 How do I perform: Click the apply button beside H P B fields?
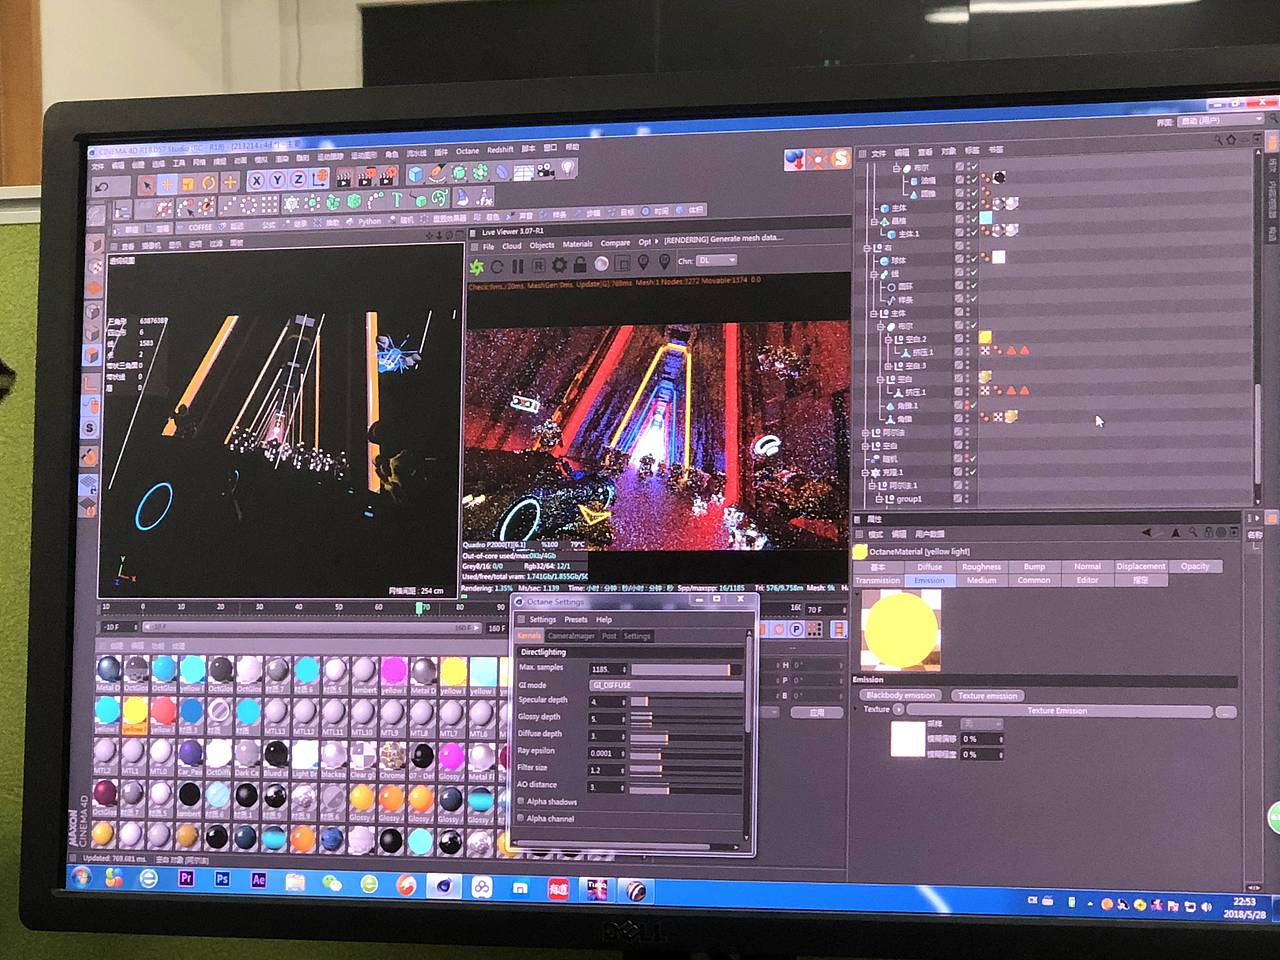click(x=815, y=712)
